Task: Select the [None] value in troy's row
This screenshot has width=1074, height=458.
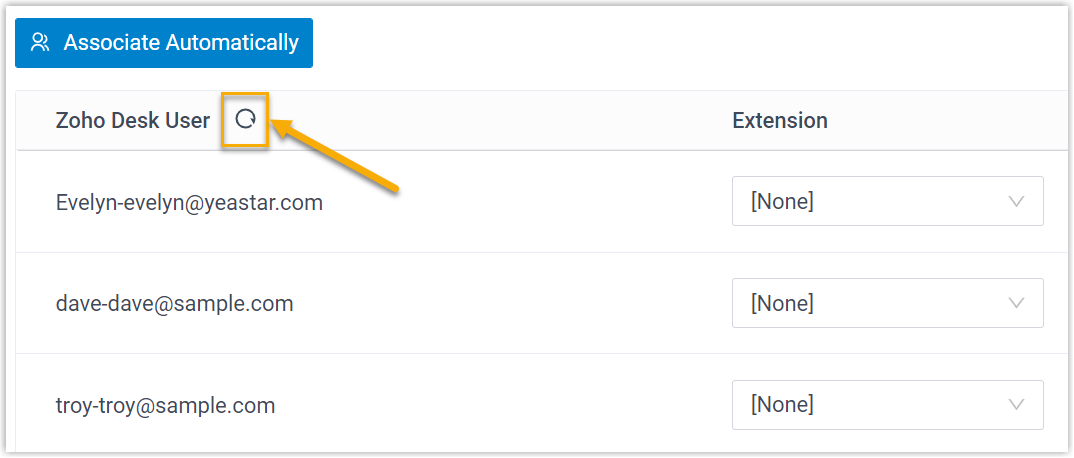Action: (x=782, y=405)
